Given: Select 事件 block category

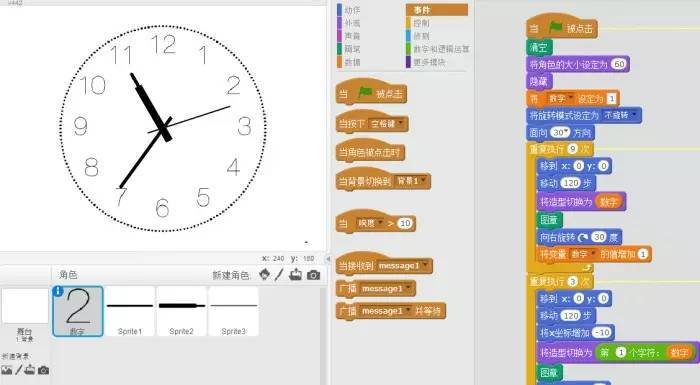Looking at the screenshot, I should (x=437, y=10).
